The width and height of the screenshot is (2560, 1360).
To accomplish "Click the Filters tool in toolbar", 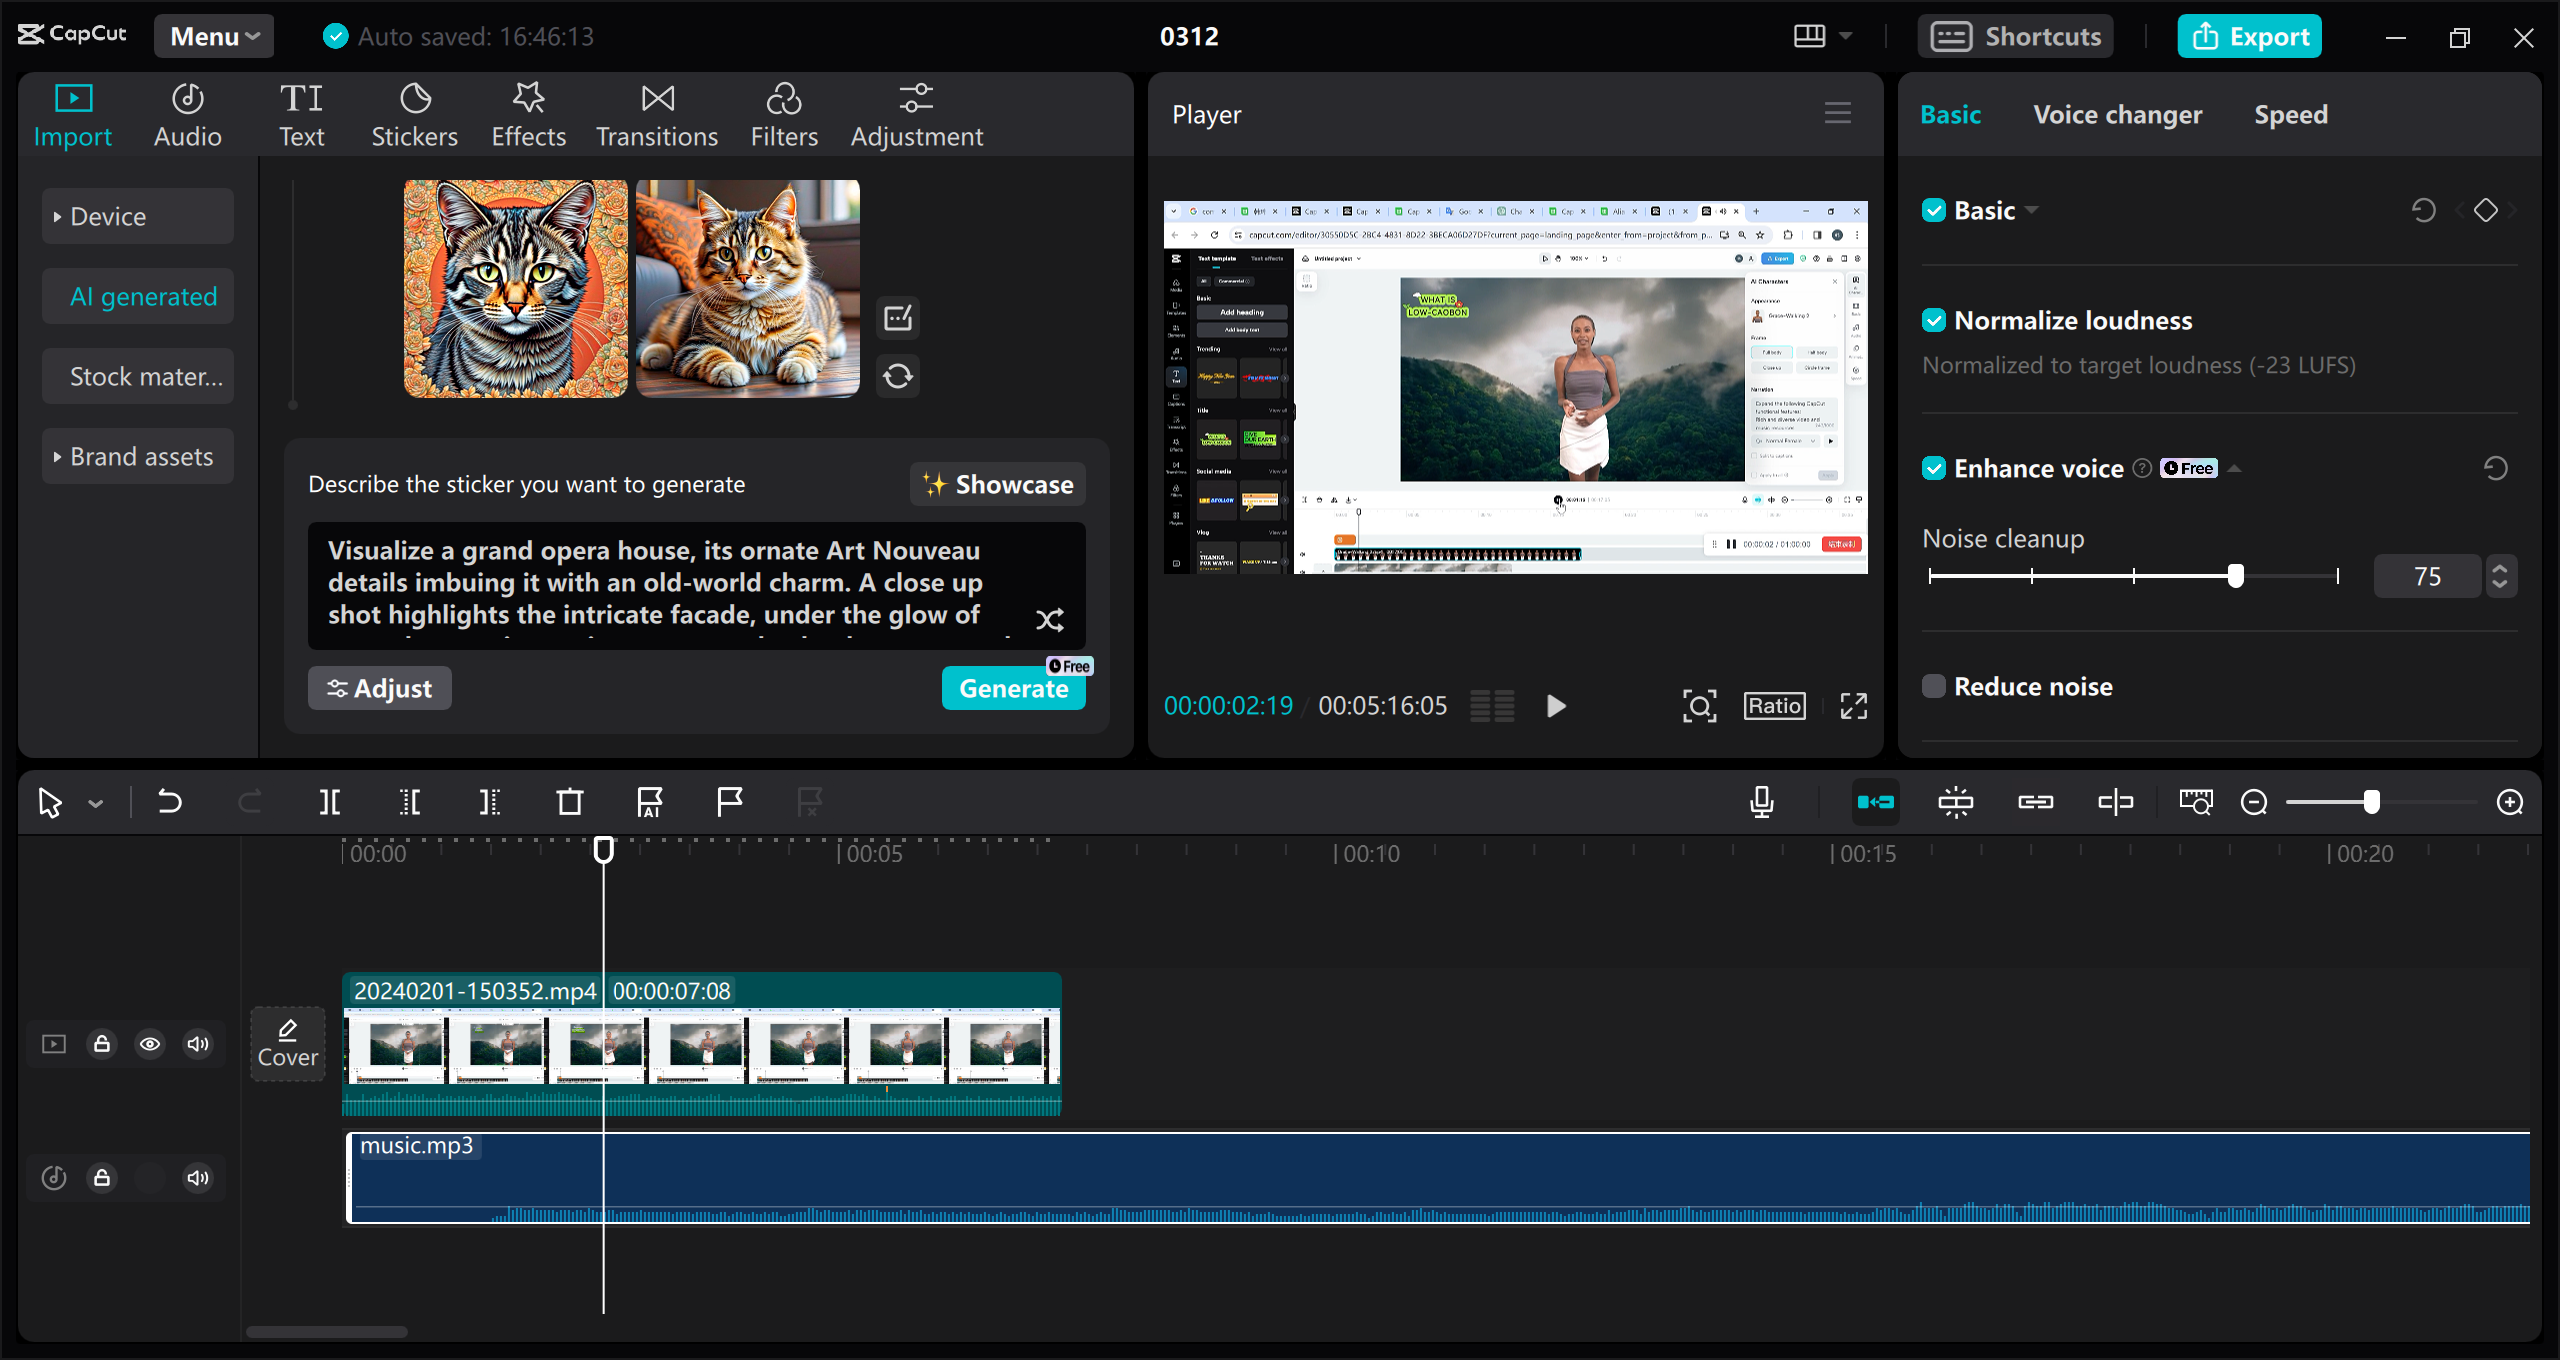I will coord(784,112).
